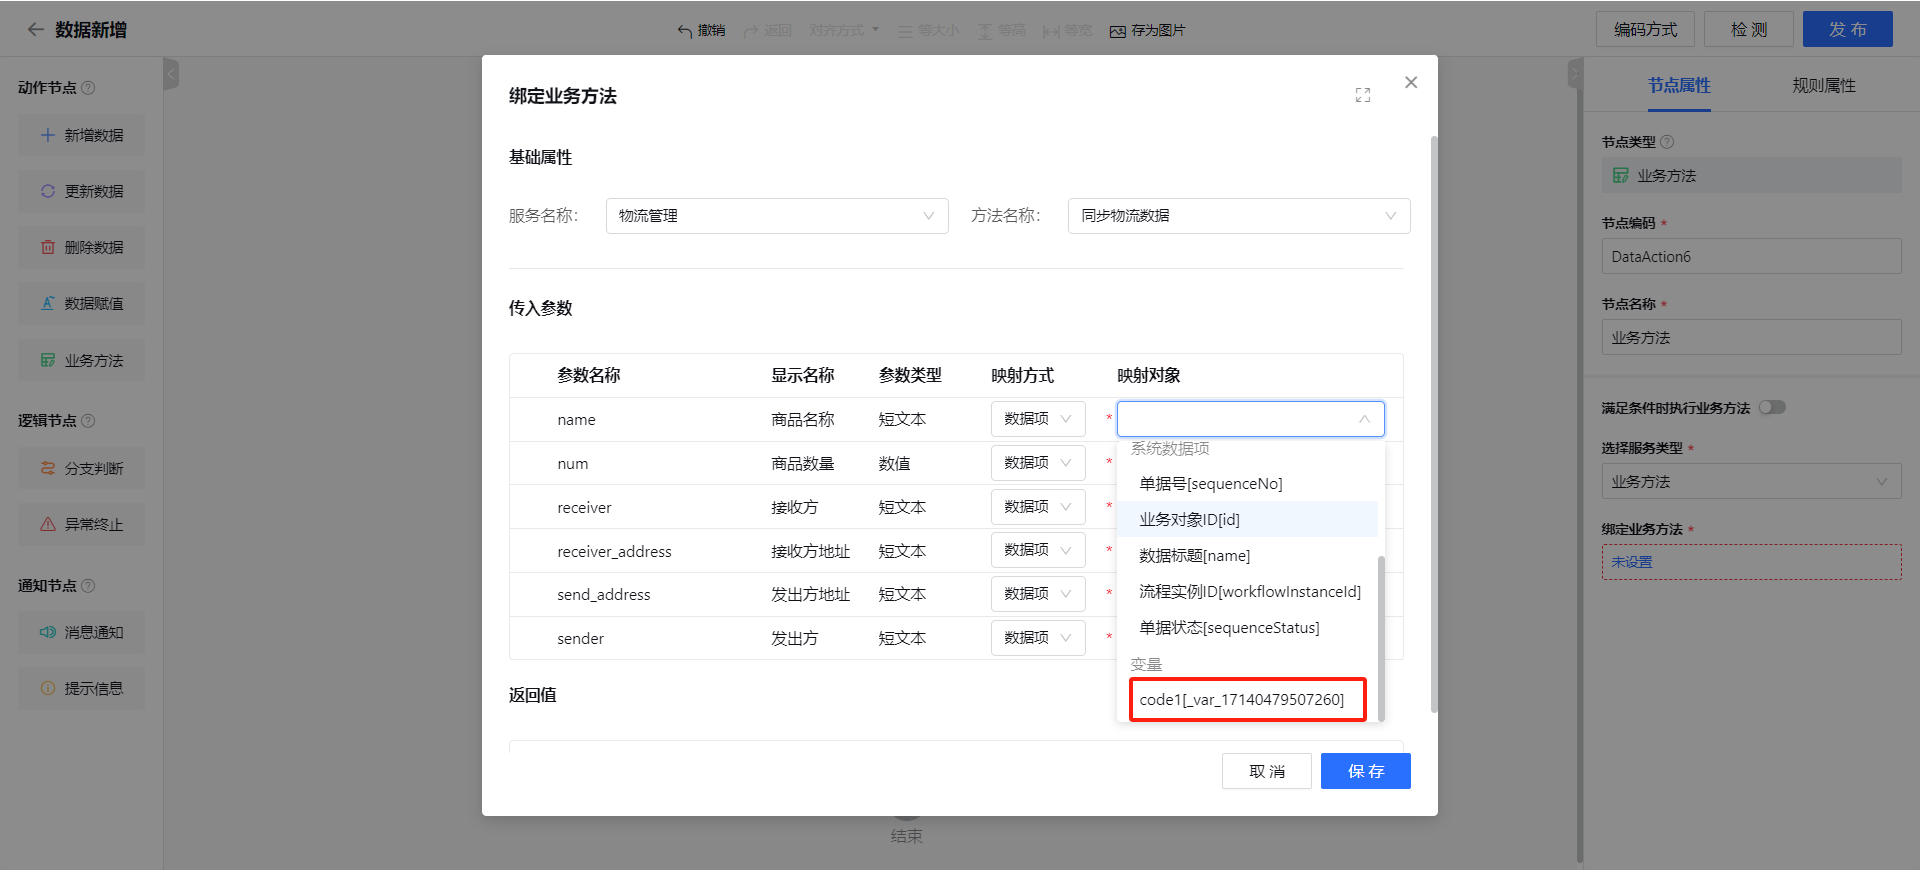The height and width of the screenshot is (870, 1920).
Task: Click the 编码方式 button
Action: (x=1645, y=29)
